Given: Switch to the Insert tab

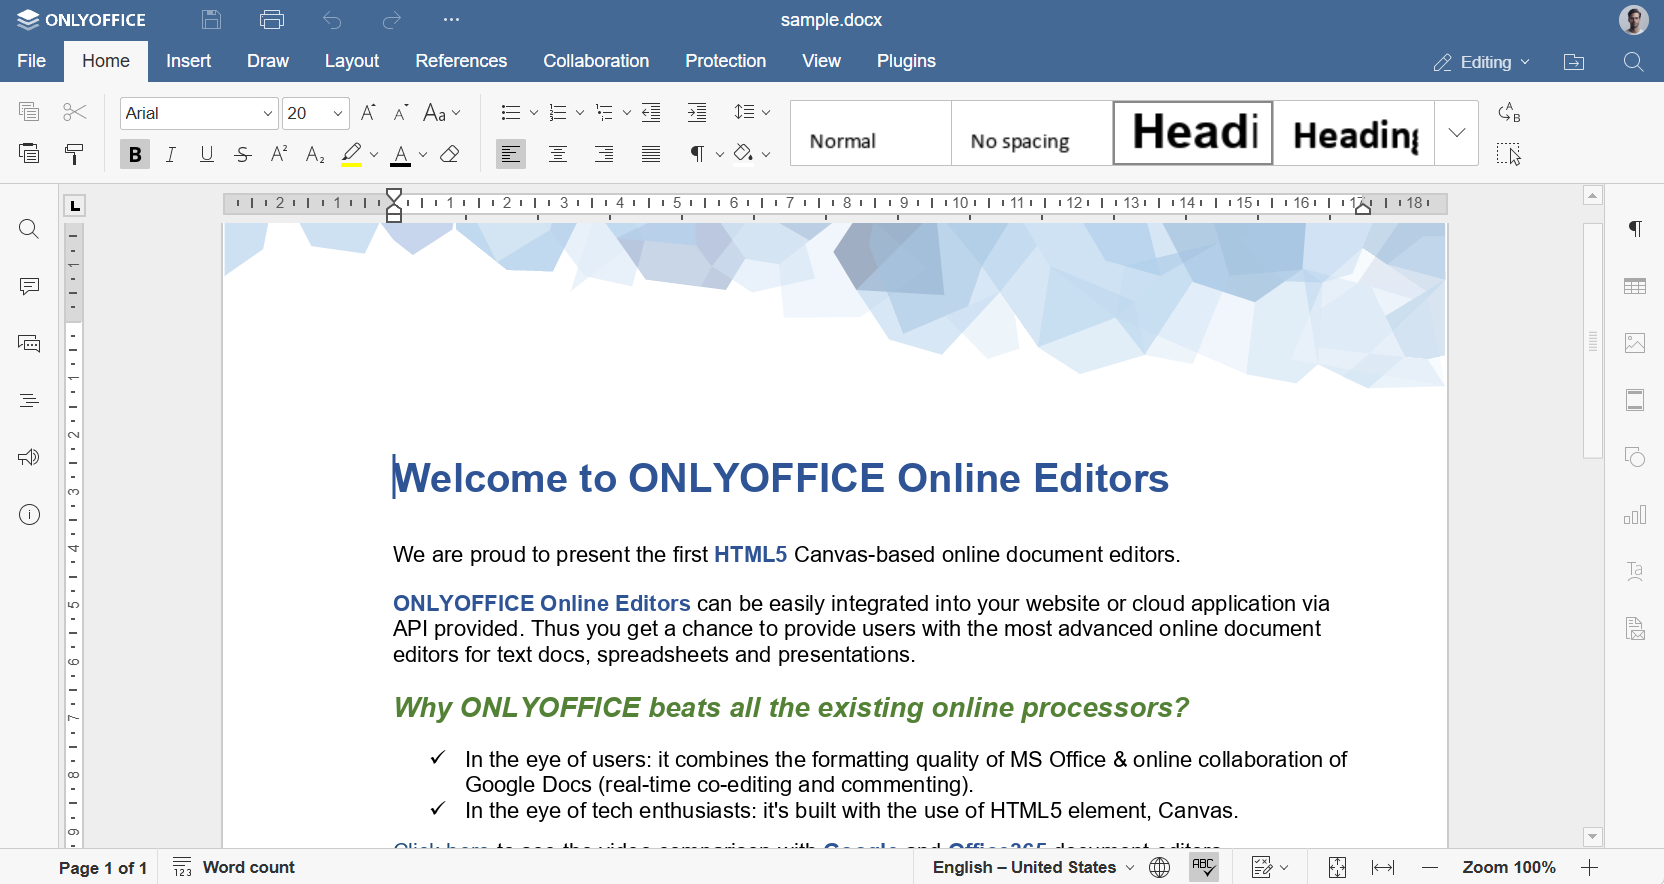Looking at the screenshot, I should click(188, 61).
